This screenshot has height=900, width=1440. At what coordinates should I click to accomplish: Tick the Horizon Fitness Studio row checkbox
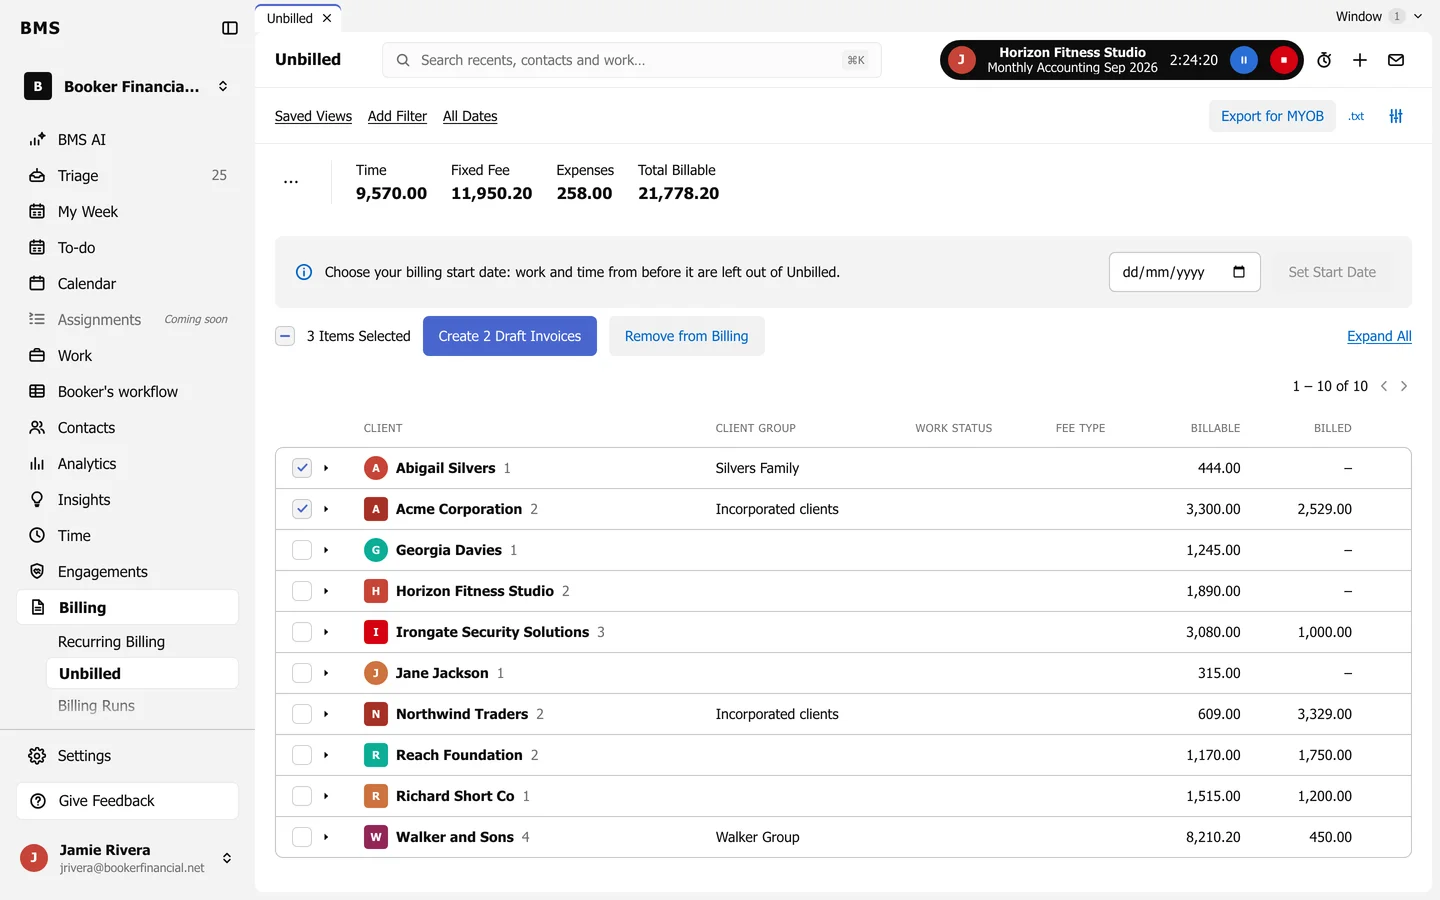coord(302,591)
